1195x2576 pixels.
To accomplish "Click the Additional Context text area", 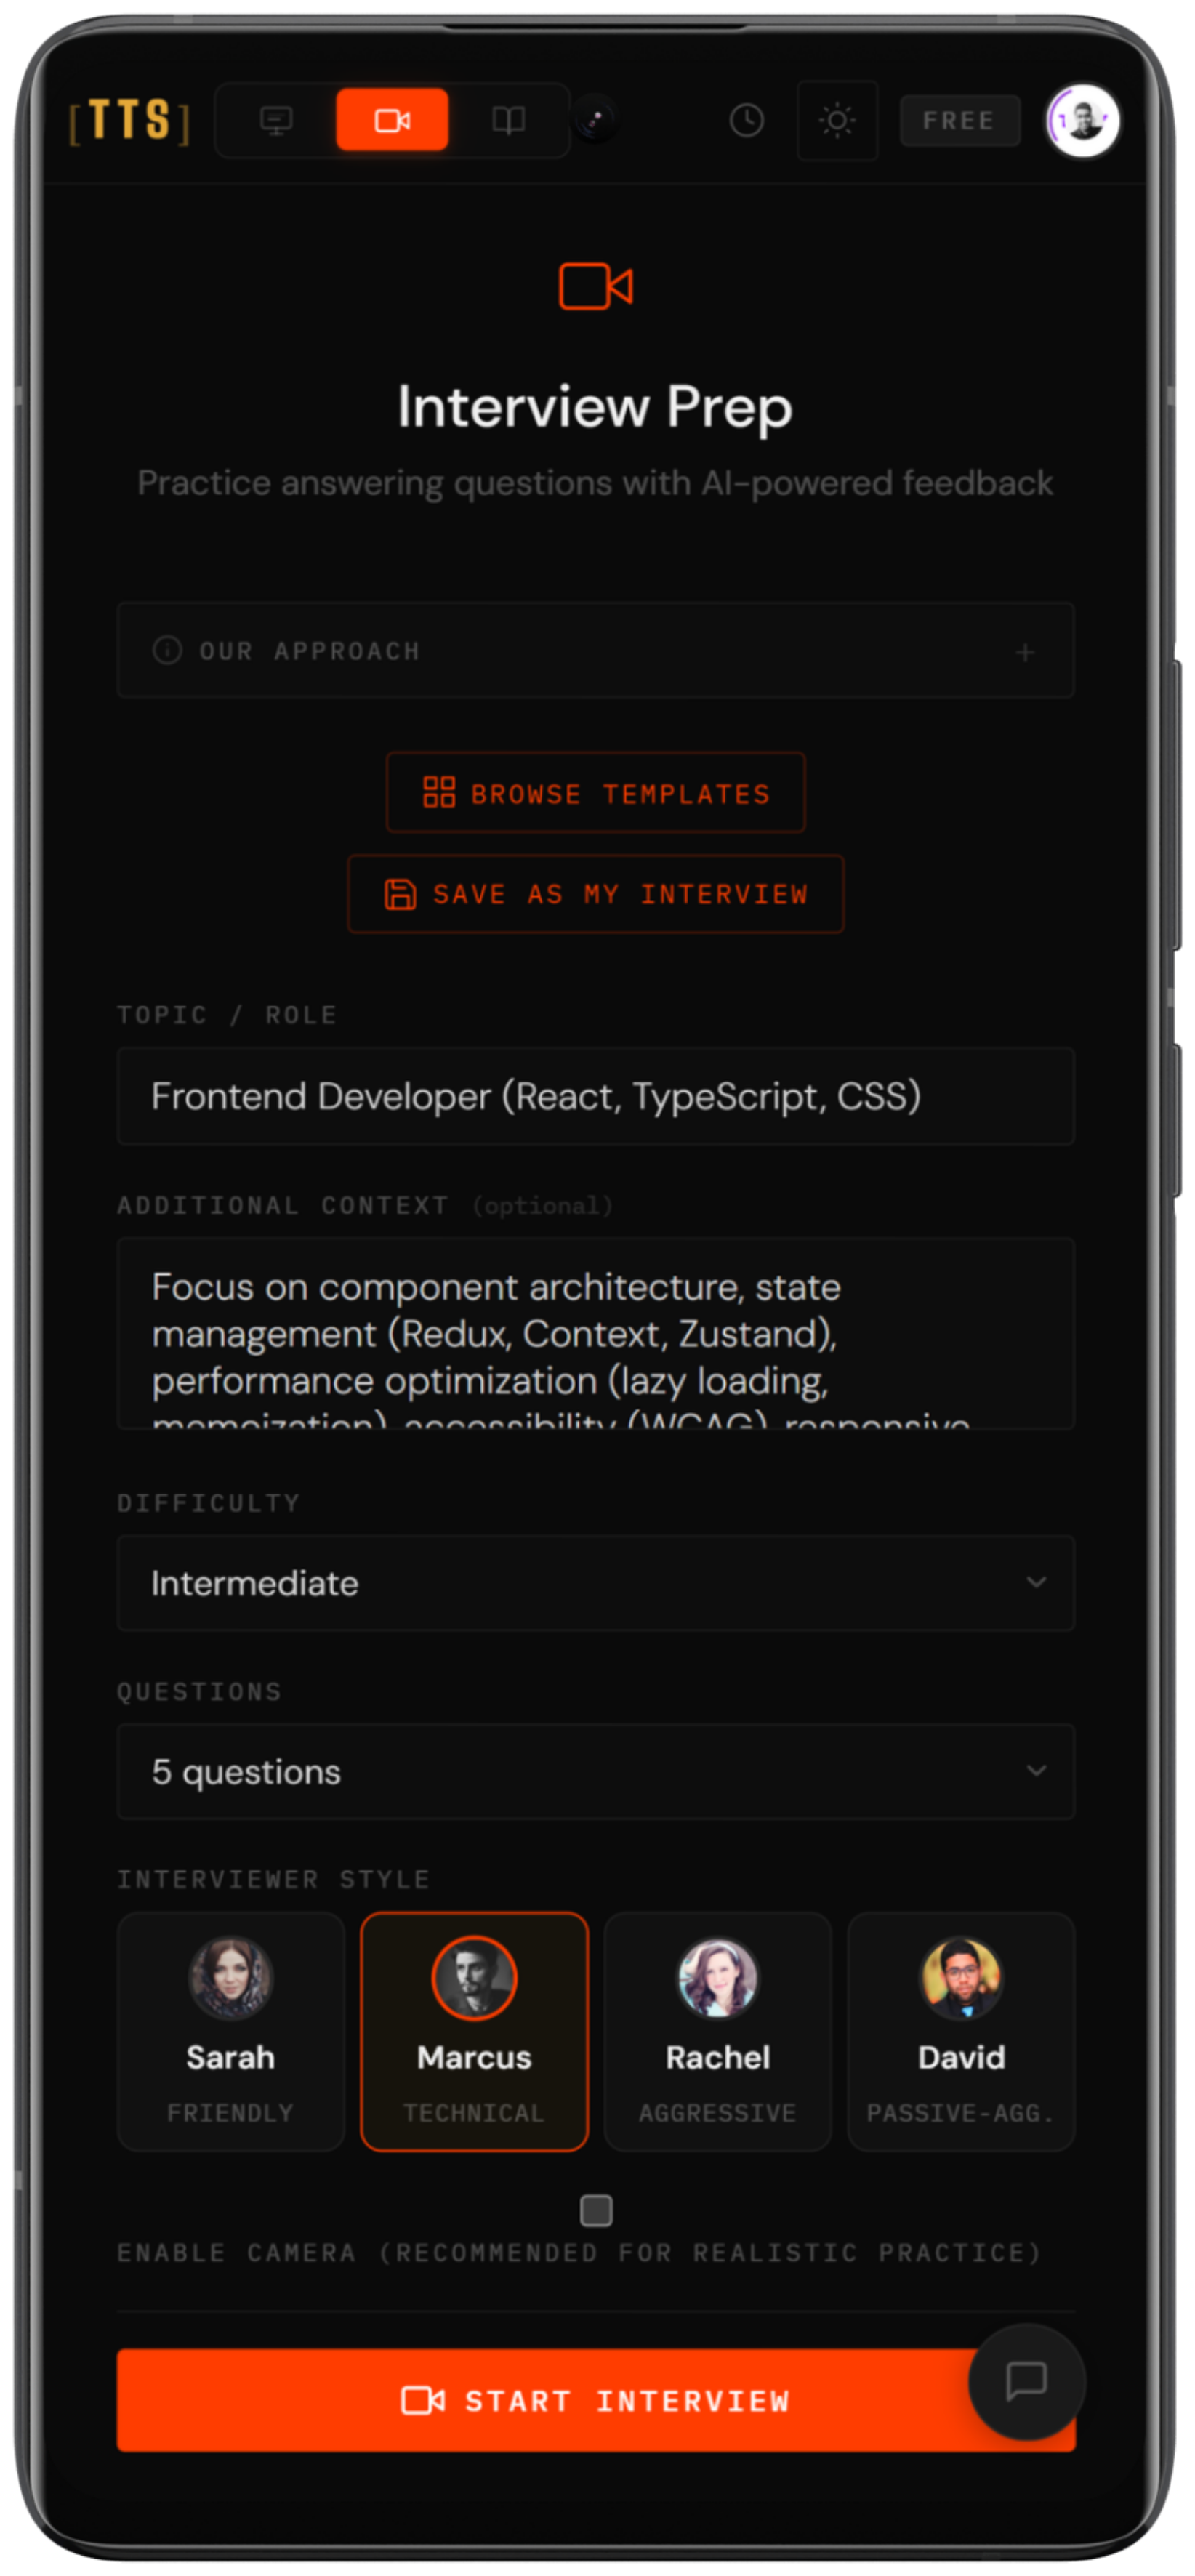I will (x=596, y=1334).
